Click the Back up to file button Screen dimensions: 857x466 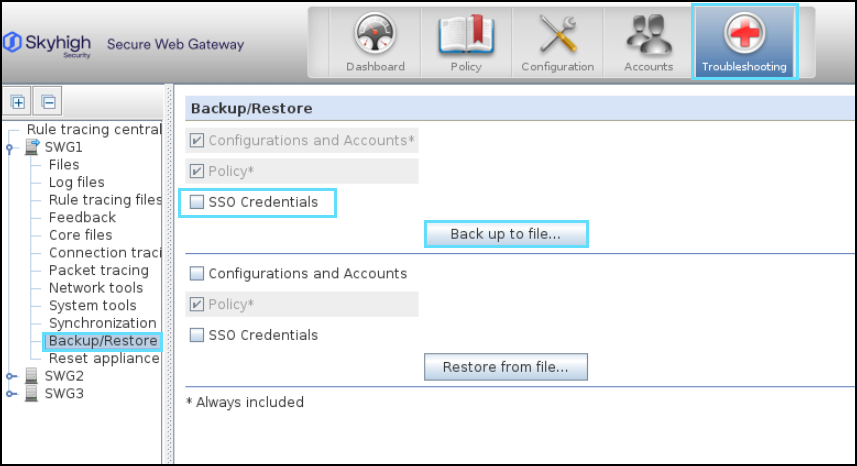pyautogui.click(x=505, y=234)
